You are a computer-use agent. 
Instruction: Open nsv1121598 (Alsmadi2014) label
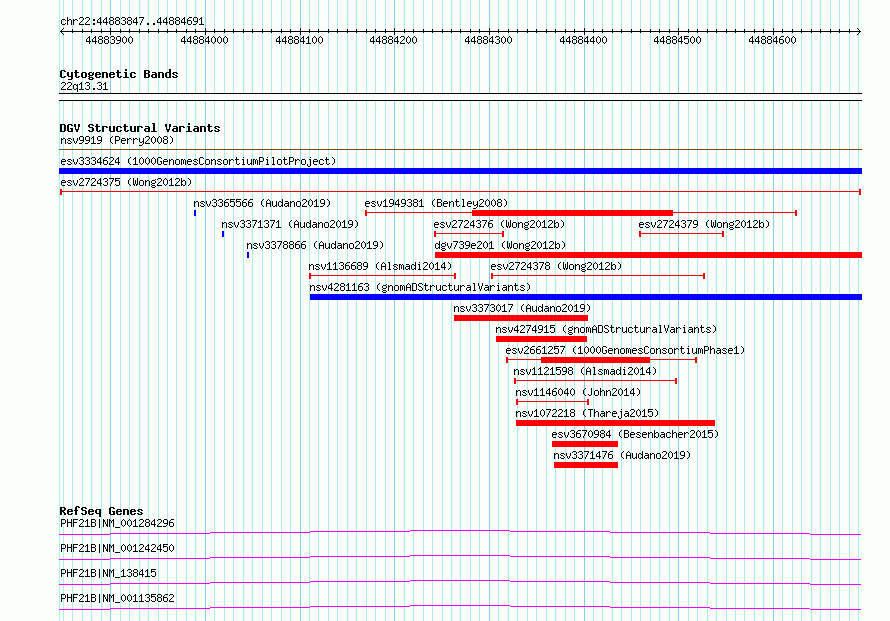(585, 371)
